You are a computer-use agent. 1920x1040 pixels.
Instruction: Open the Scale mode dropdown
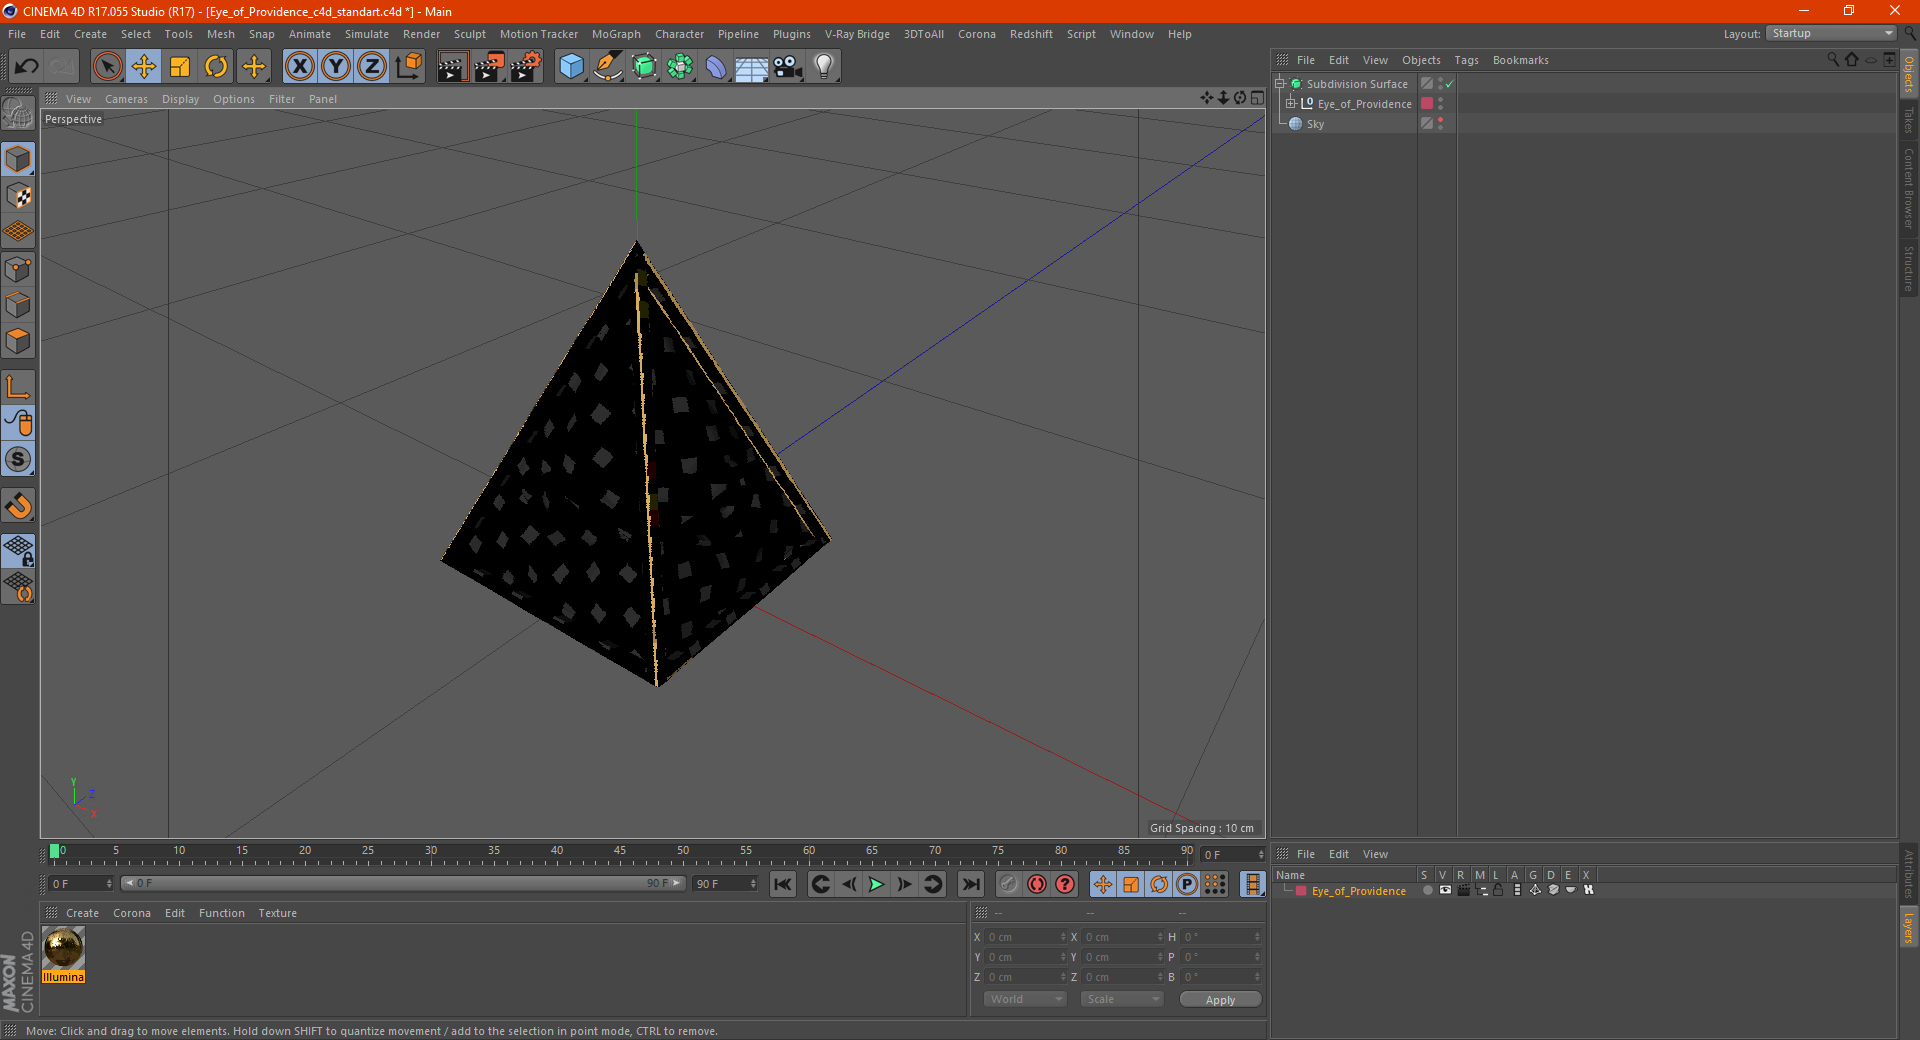pyautogui.click(x=1122, y=999)
